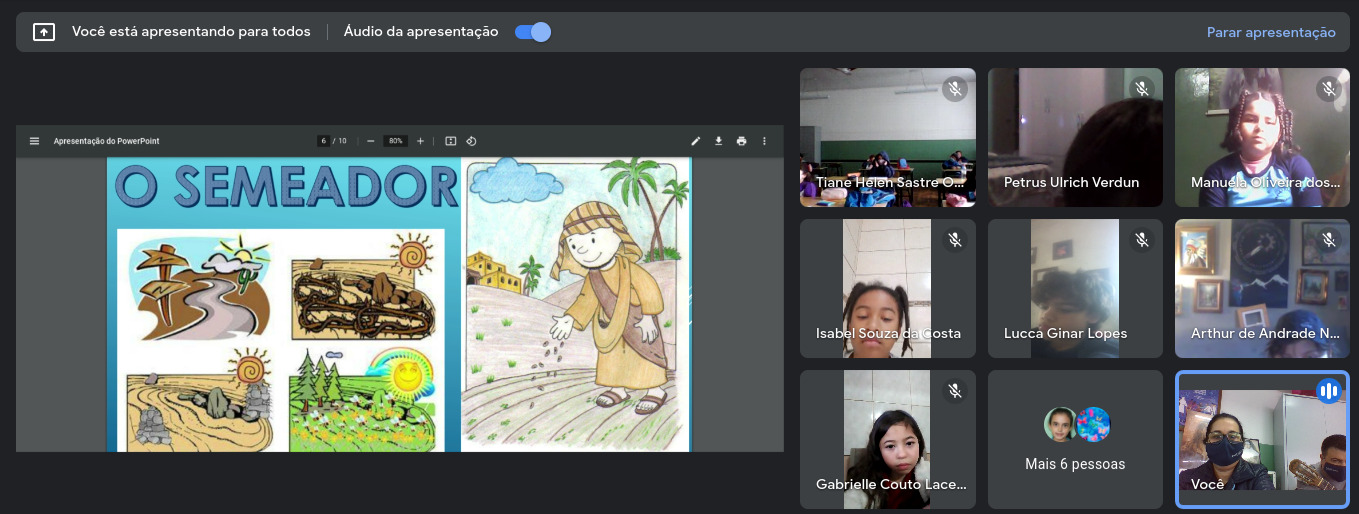The height and width of the screenshot is (514, 1359).
Task: Open the PDF sidebar hamburger menu
Action: click(x=34, y=141)
